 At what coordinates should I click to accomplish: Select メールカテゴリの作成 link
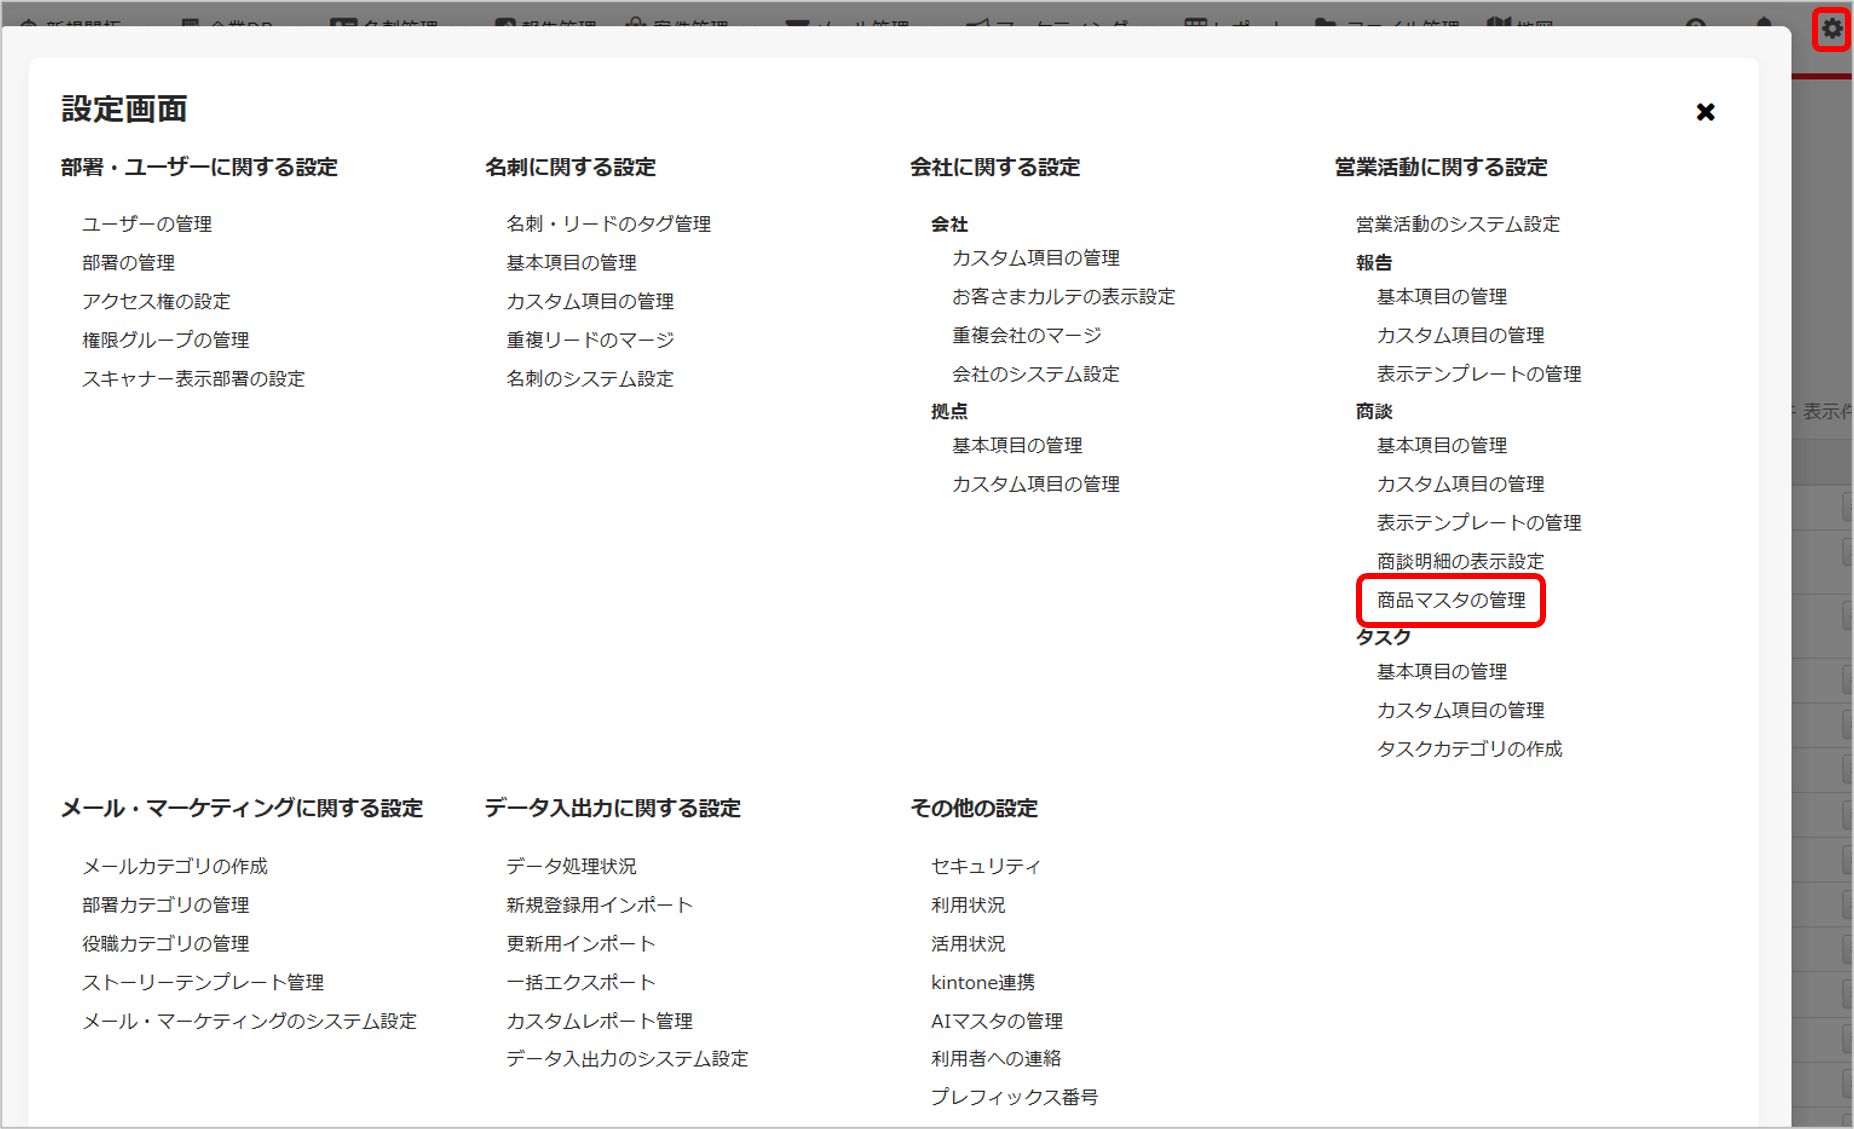pyautogui.click(x=175, y=866)
